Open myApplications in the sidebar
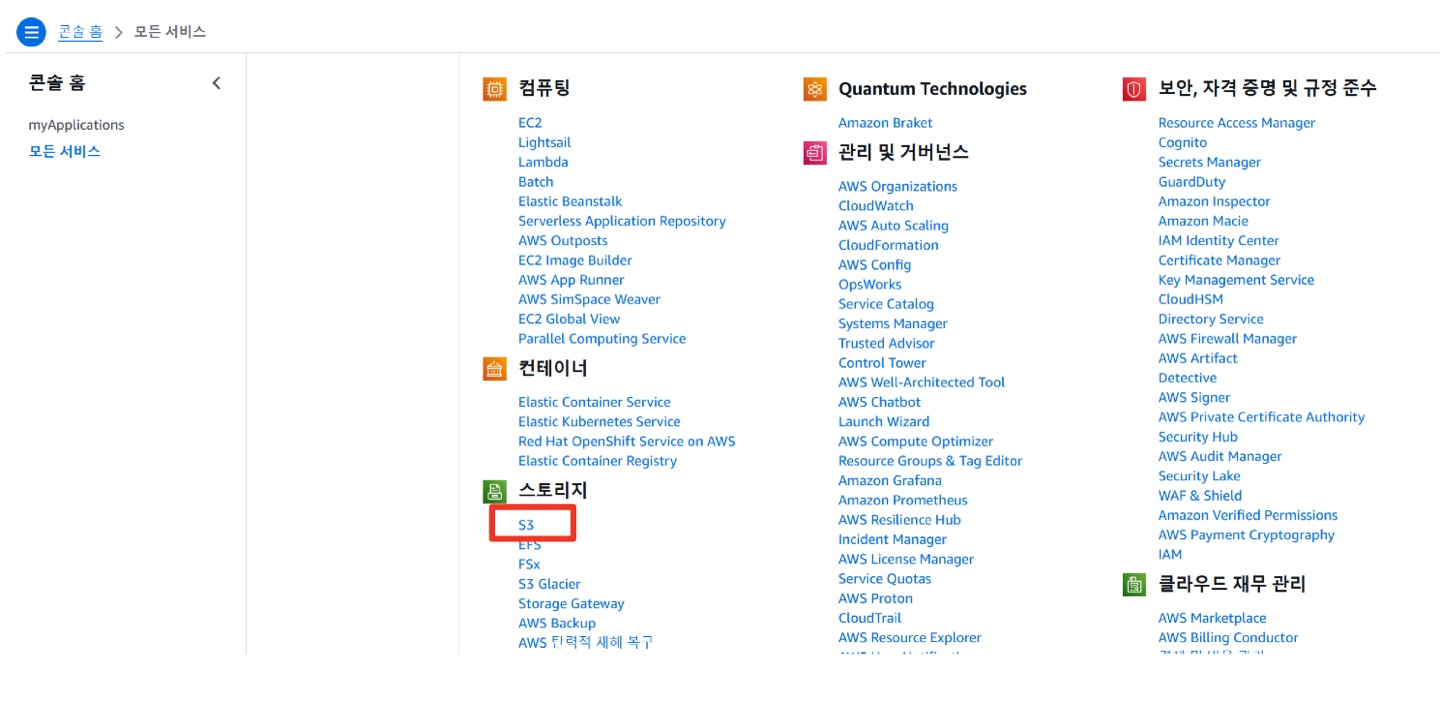The image size is (1440, 703). tap(77, 125)
